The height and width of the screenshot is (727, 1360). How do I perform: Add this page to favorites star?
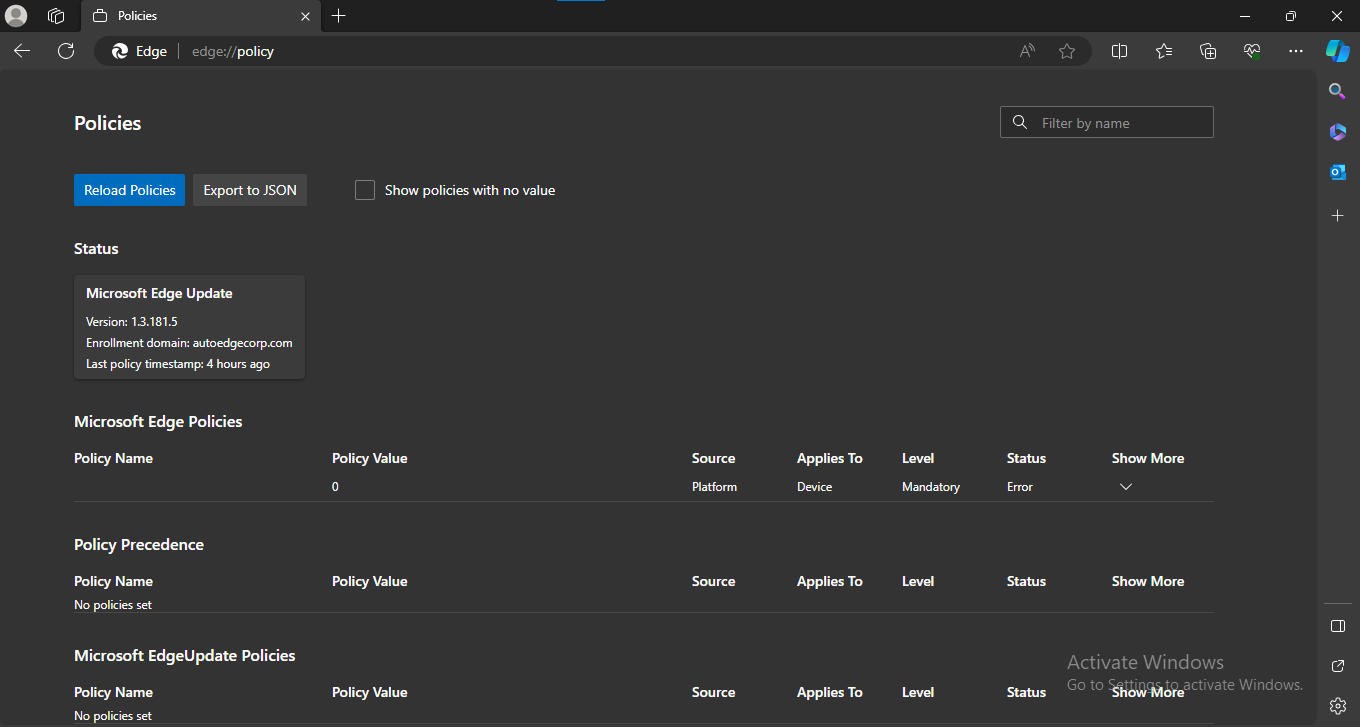1067,51
